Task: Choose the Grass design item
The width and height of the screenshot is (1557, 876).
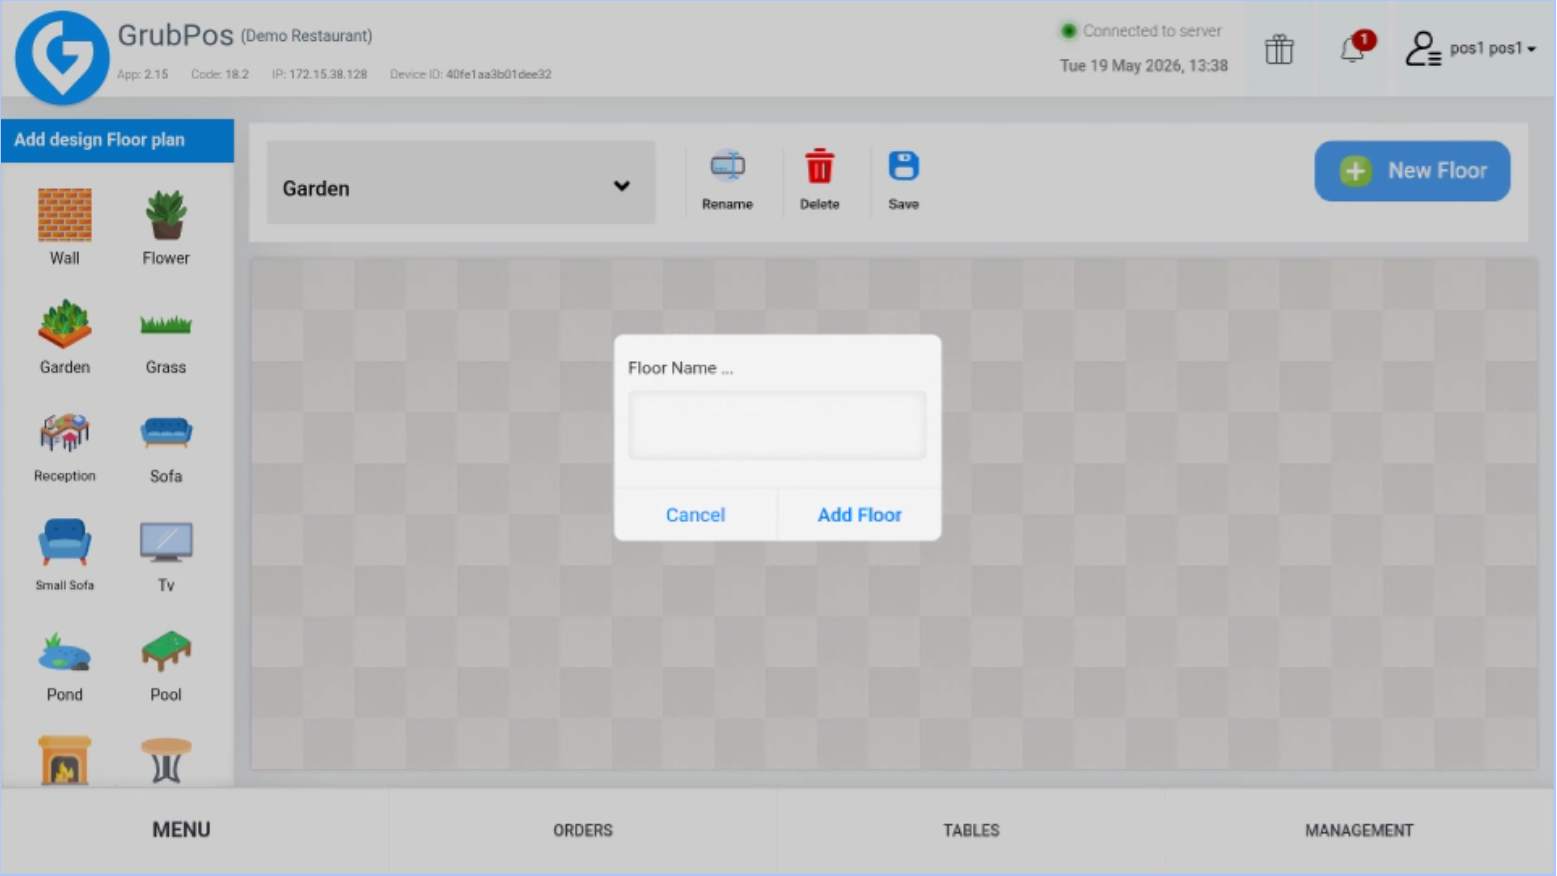Action: pos(166,337)
